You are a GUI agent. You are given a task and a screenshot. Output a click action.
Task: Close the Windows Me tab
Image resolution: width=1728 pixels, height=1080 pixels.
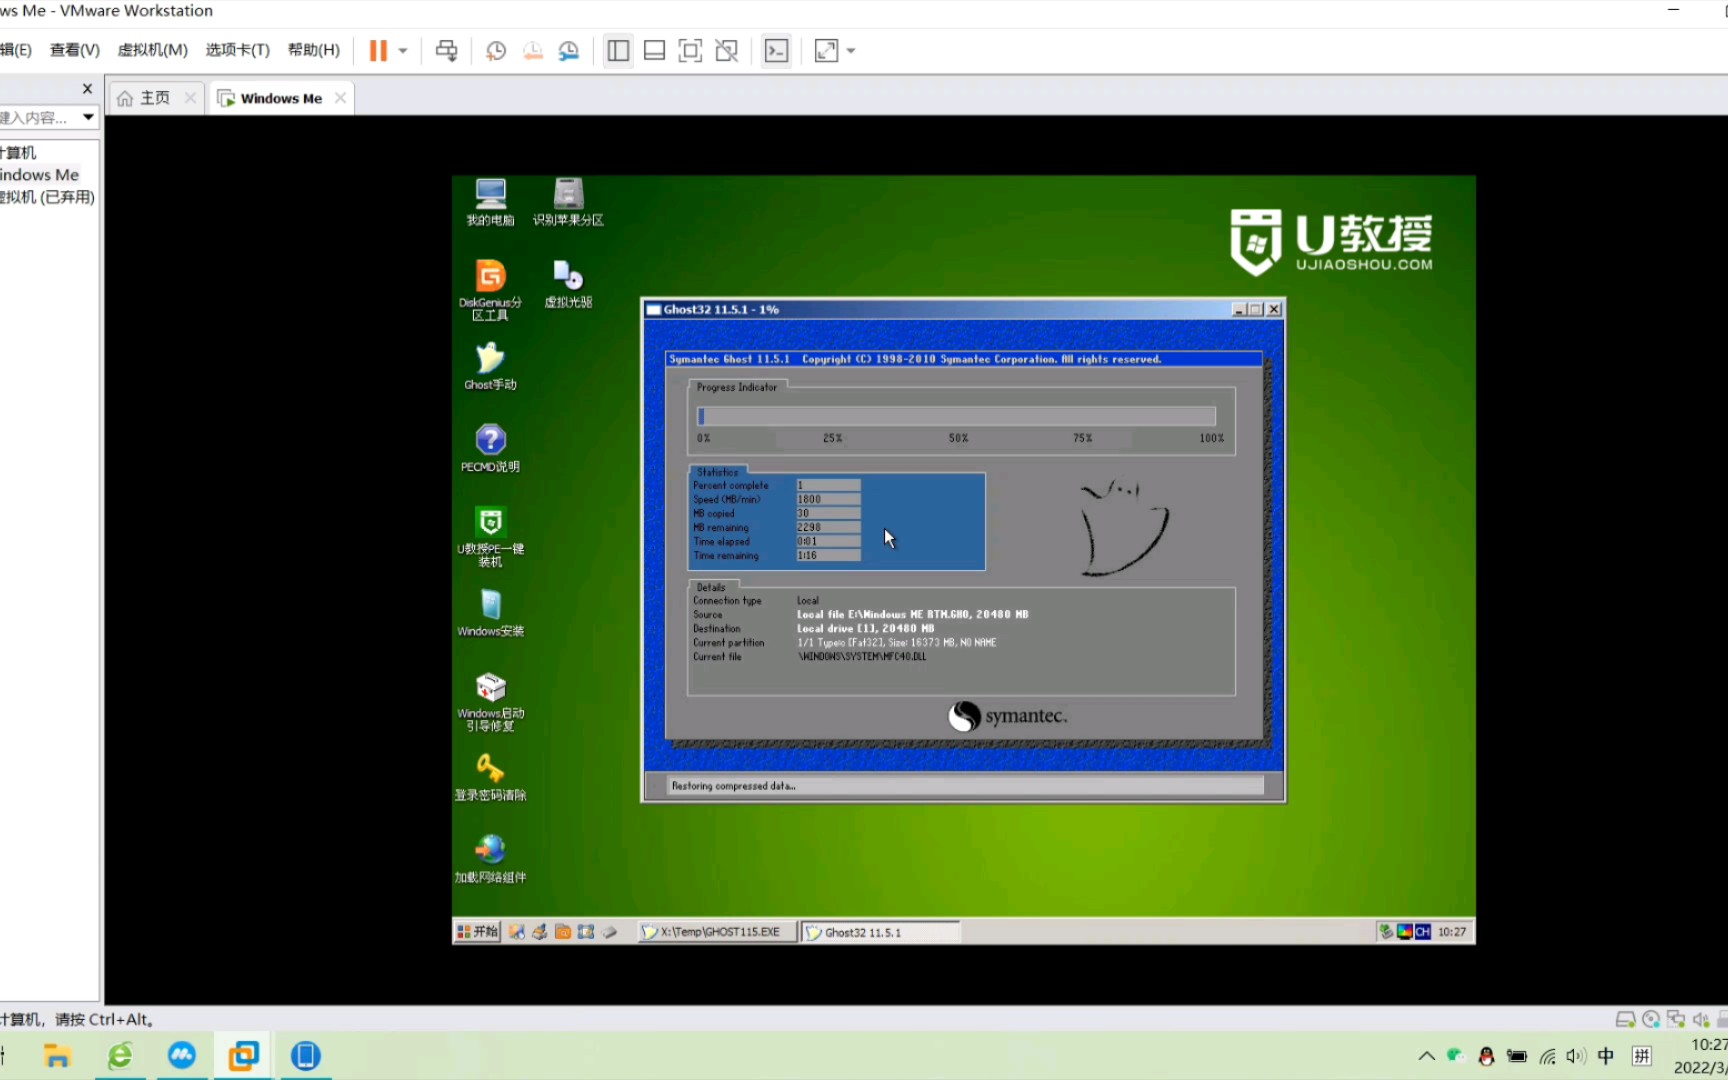point(341,98)
